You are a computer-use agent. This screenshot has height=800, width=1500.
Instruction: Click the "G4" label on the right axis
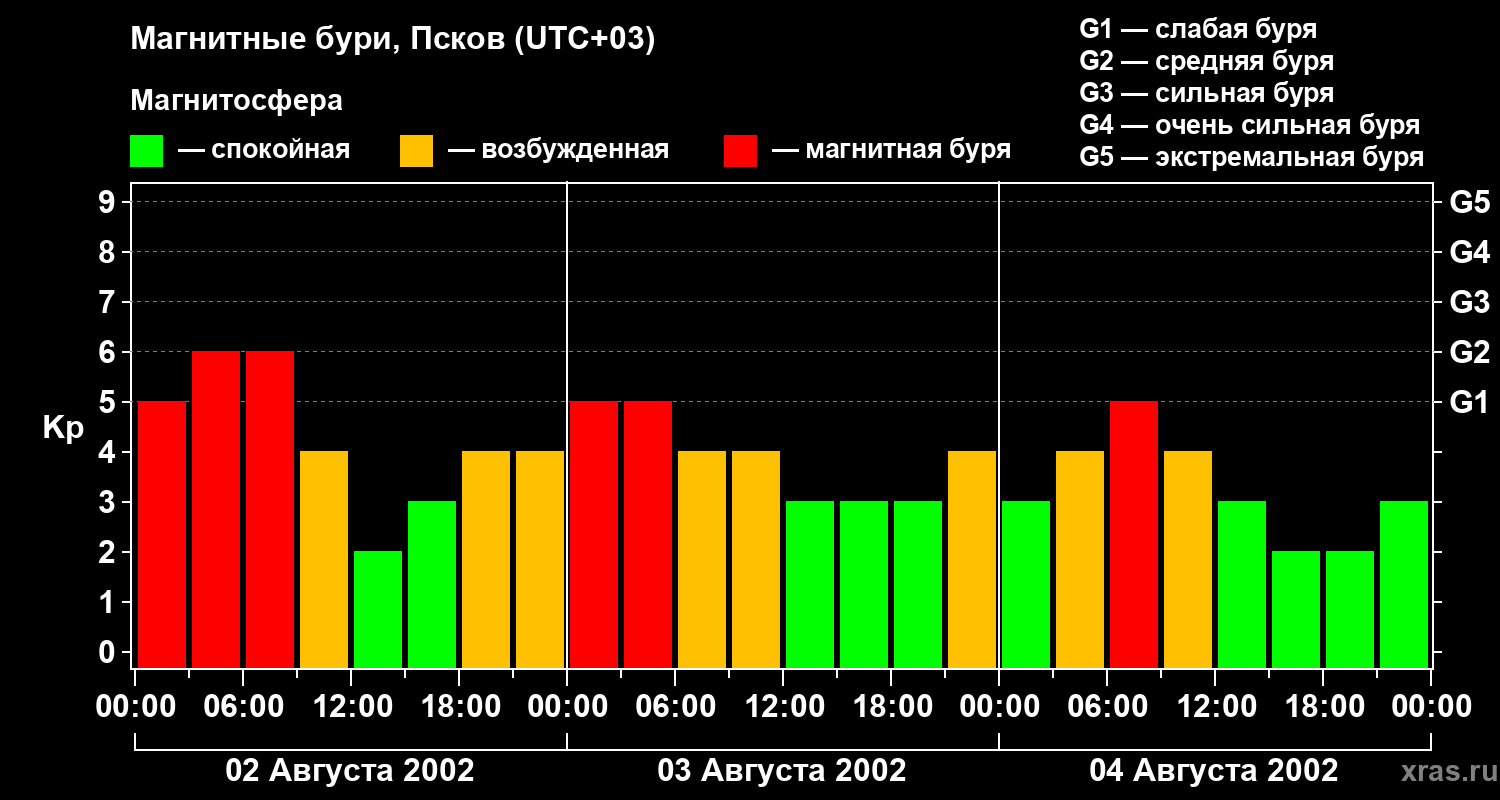coord(1470,252)
